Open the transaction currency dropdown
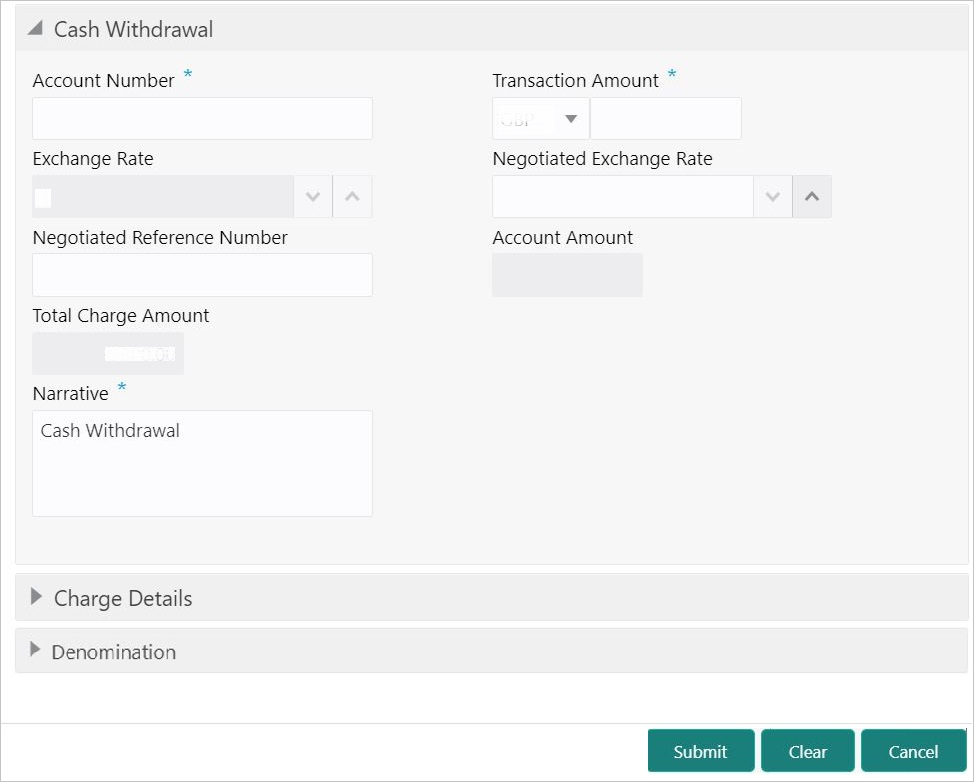The image size is (974, 782). 540,118
